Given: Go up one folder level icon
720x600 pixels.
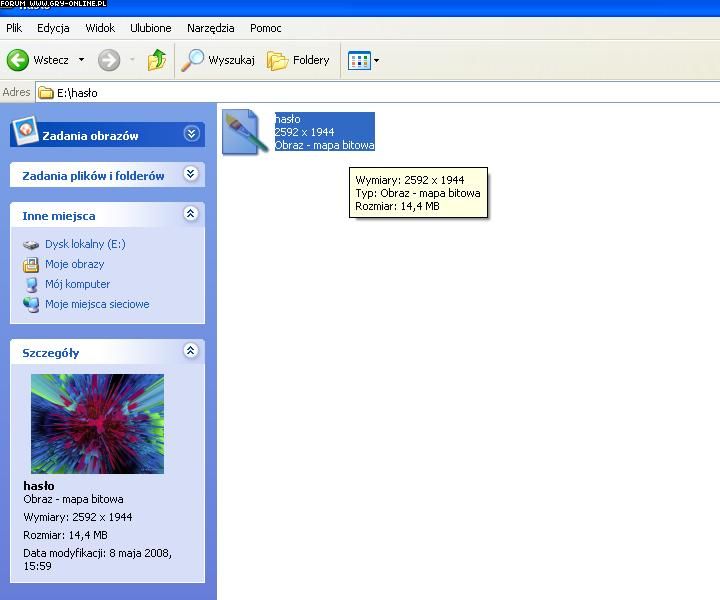Looking at the screenshot, I should (157, 60).
